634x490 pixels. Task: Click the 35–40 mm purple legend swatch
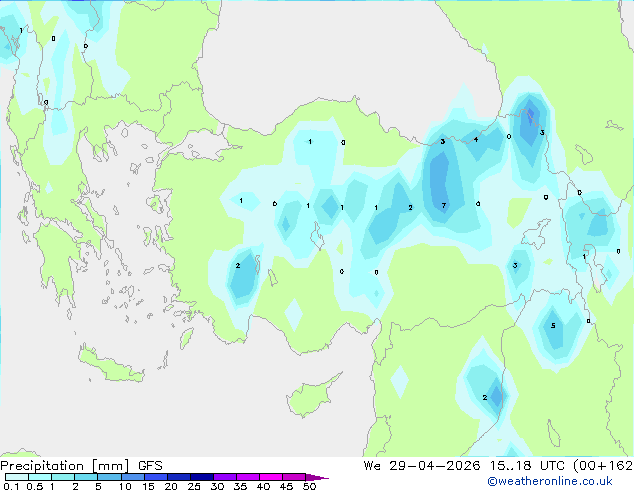pyautogui.click(x=247, y=477)
